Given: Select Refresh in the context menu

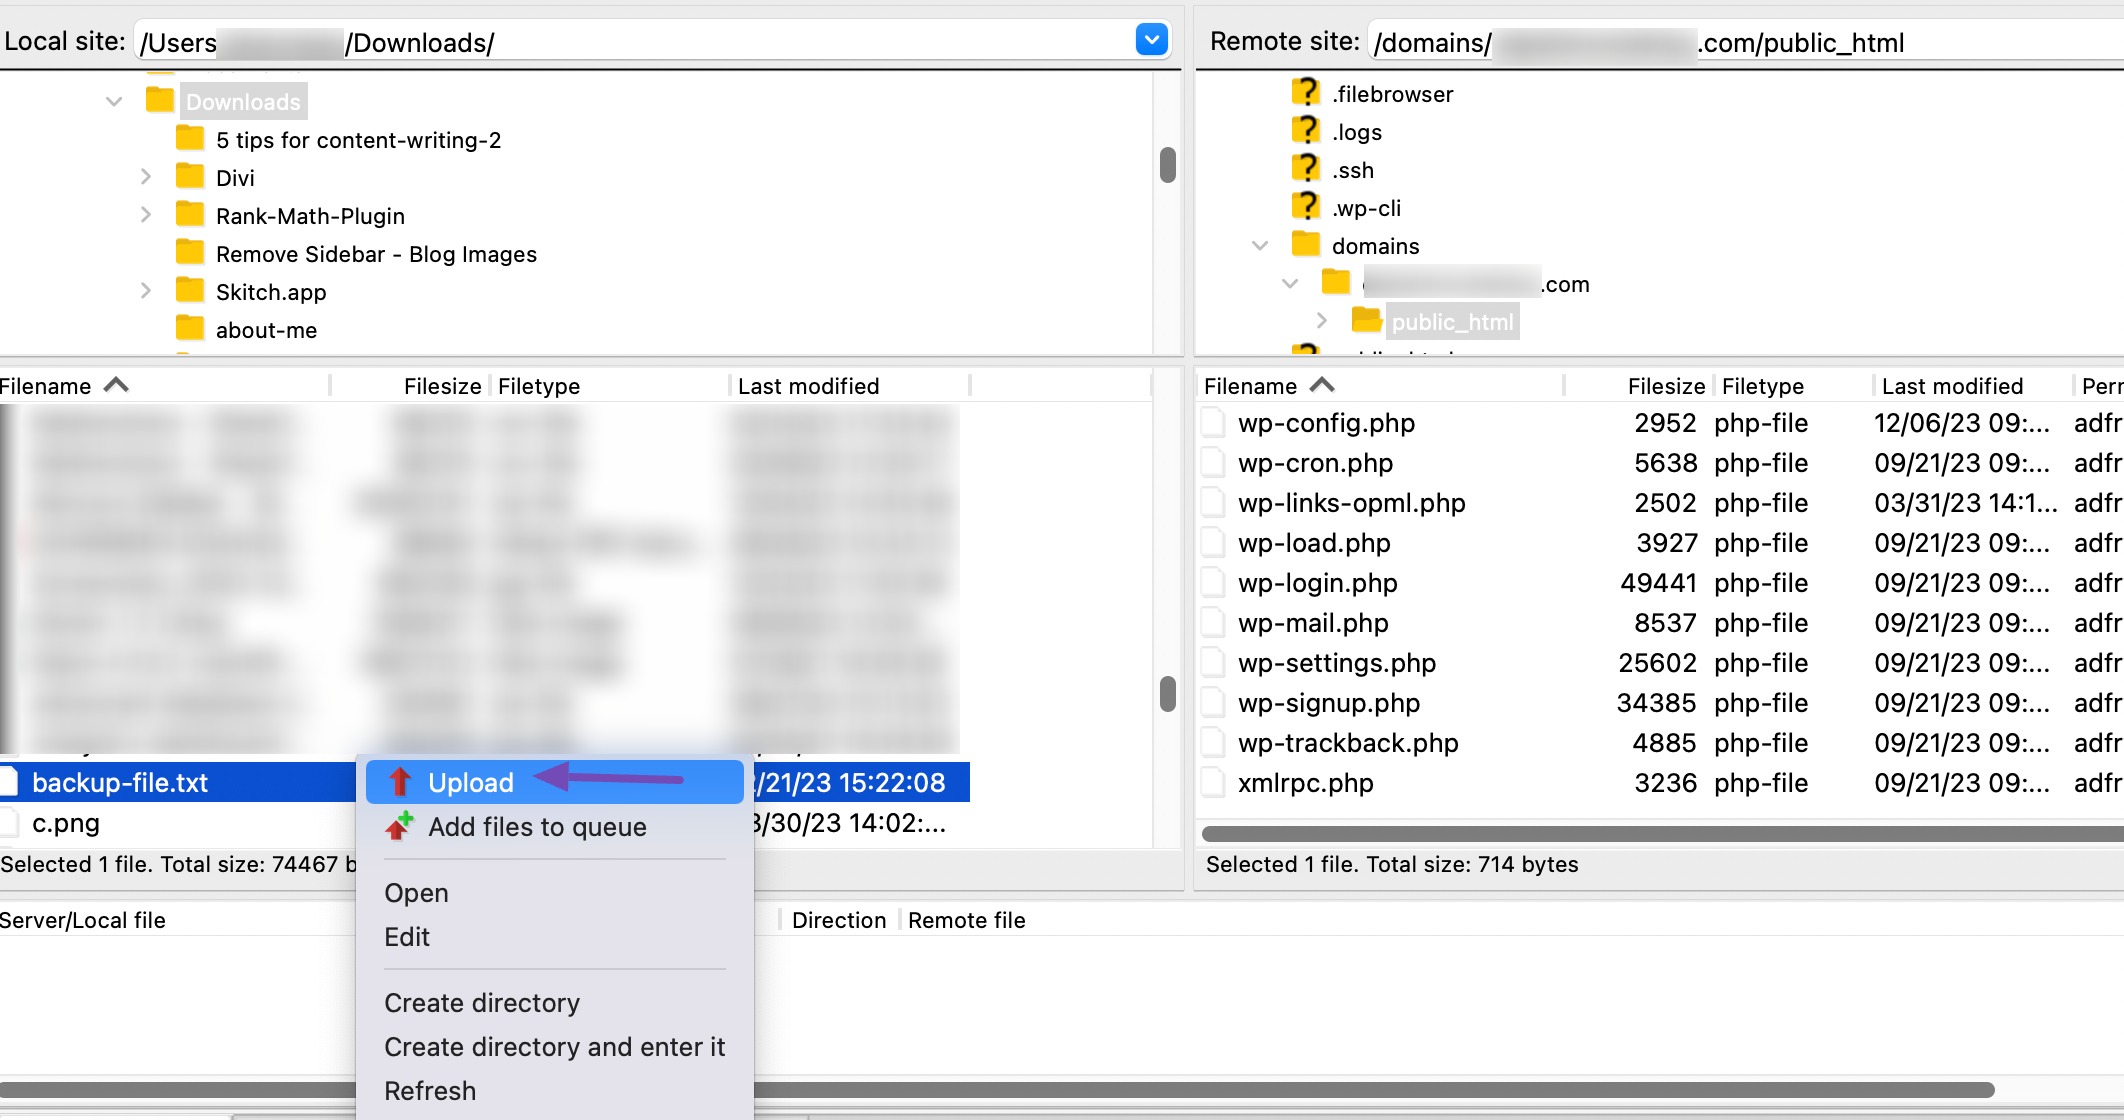Looking at the screenshot, I should 430,1090.
